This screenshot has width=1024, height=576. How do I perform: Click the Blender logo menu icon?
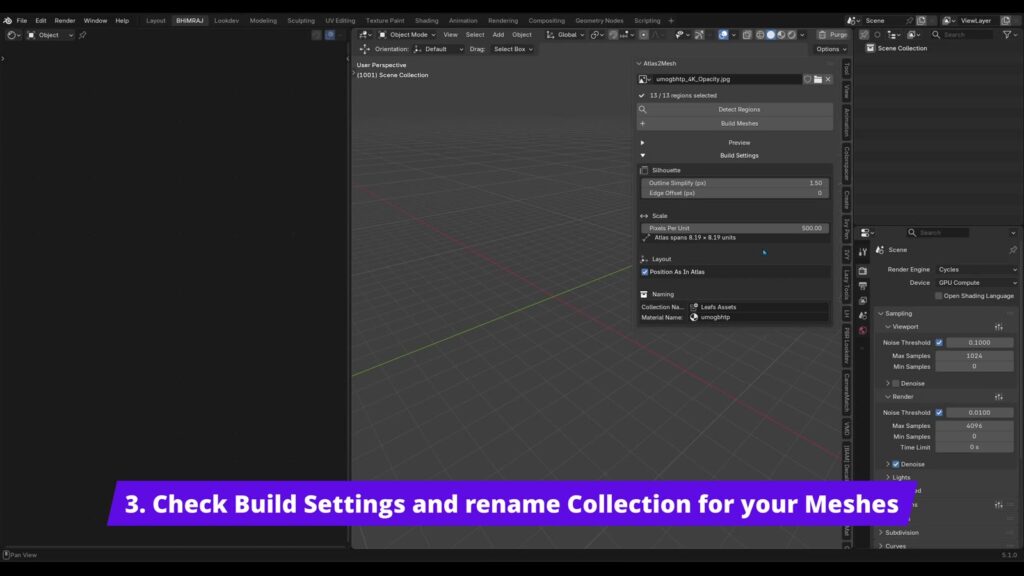pos(8,20)
